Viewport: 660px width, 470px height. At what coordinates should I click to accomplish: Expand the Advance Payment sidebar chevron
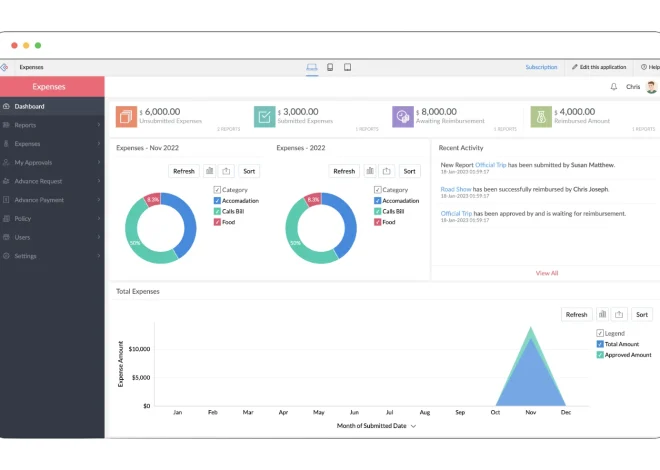[x=99, y=200]
